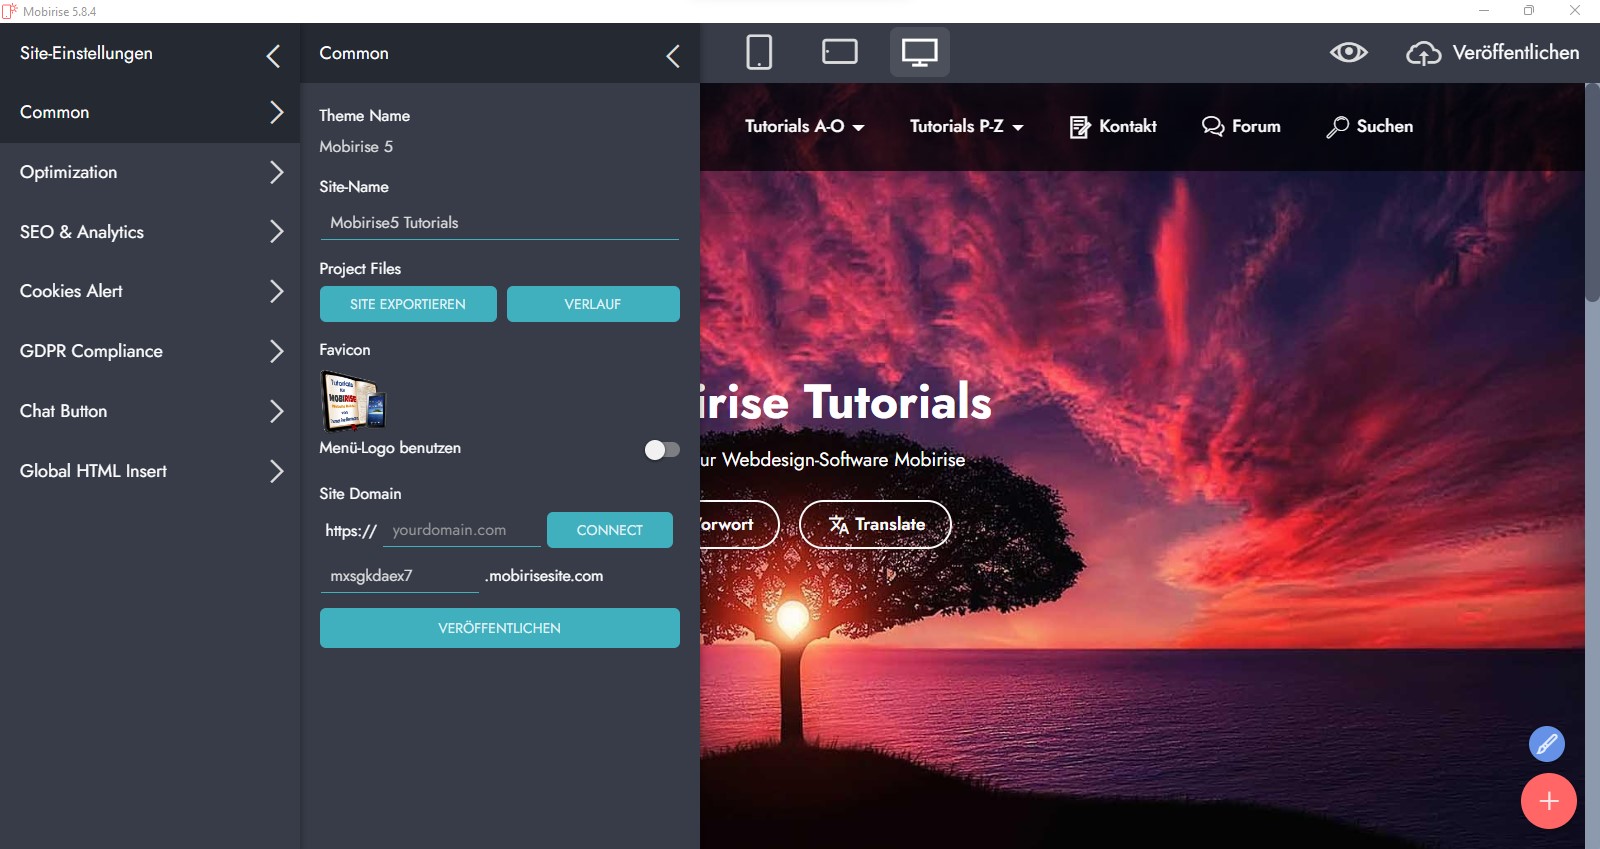
Task: Expand the SEO & Analytics section
Action: pyautogui.click(x=150, y=232)
